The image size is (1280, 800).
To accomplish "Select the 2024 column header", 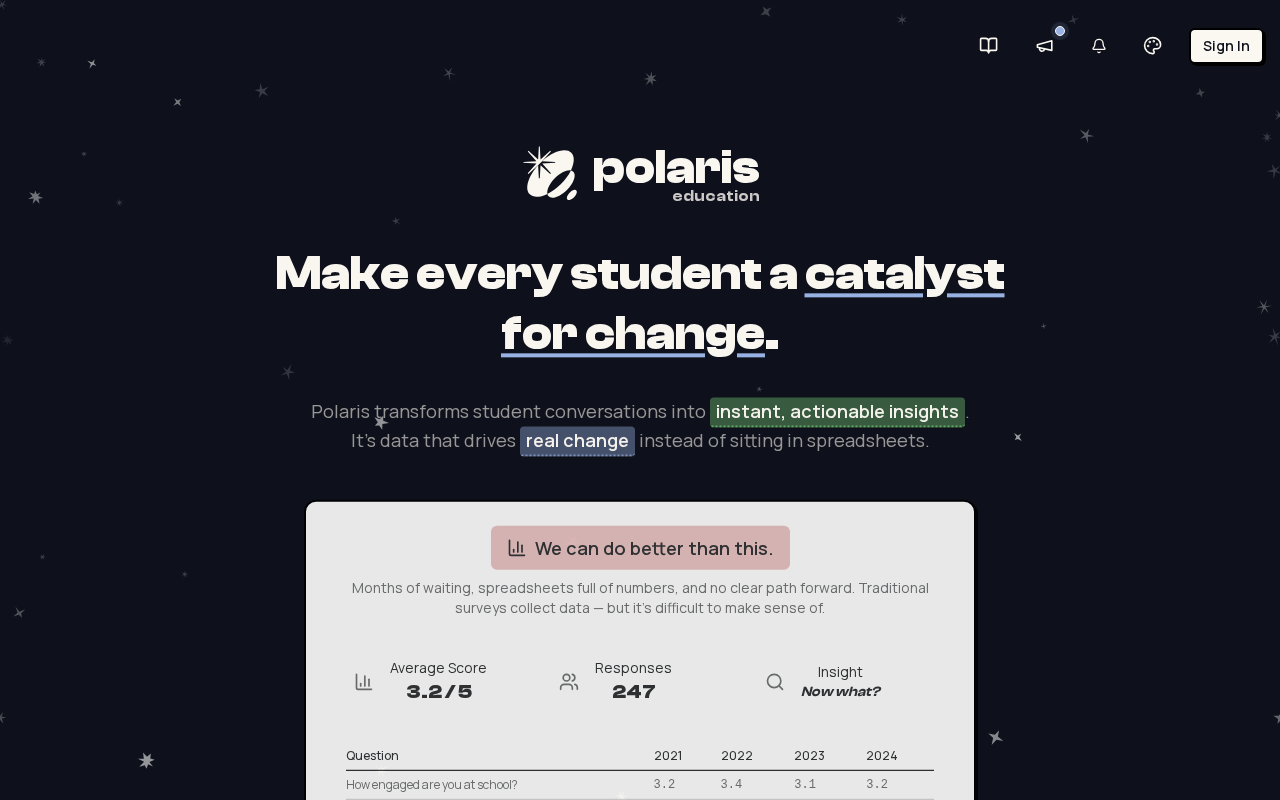I will point(882,756).
